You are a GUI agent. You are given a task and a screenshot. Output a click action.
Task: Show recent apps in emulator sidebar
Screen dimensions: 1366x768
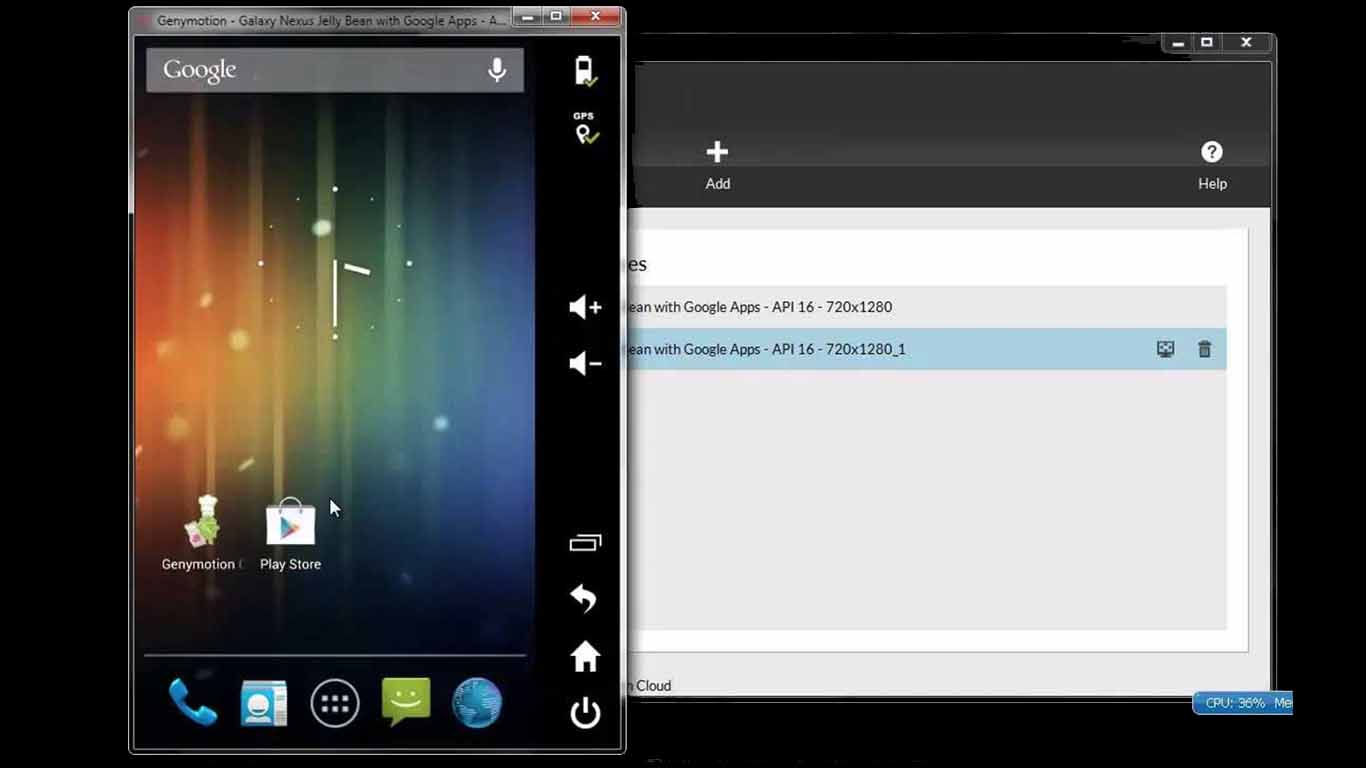585,543
